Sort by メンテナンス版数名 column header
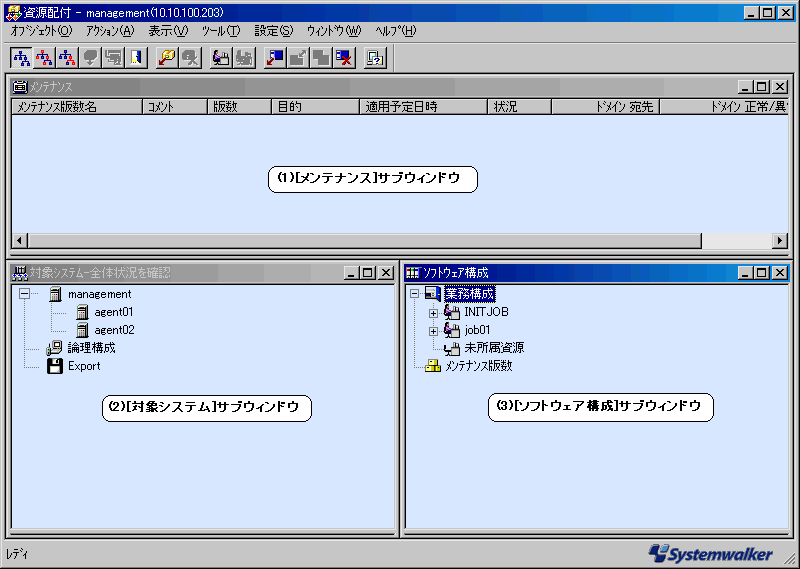Screen dimensions: 800x569 coord(77,107)
